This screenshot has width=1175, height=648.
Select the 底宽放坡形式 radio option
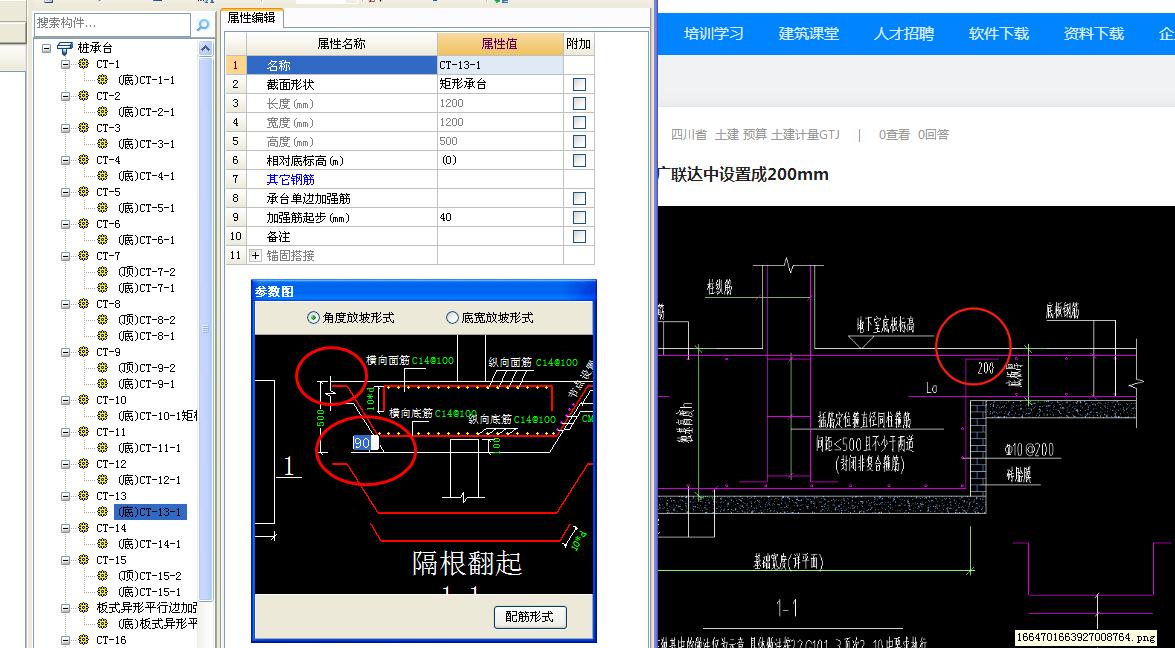pyautogui.click(x=452, y=318)
